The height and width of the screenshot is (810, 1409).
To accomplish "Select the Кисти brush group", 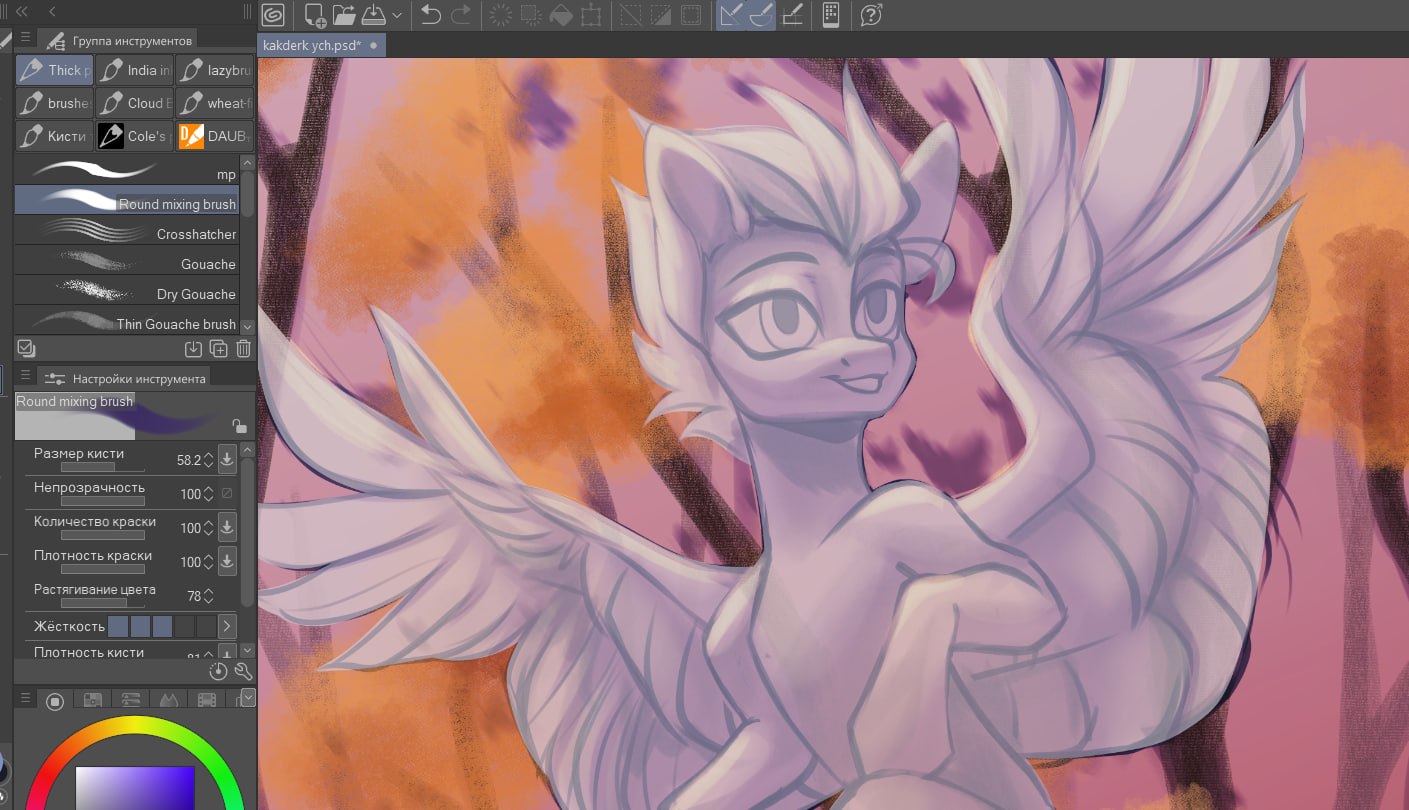I will click(x=54, y=136).
